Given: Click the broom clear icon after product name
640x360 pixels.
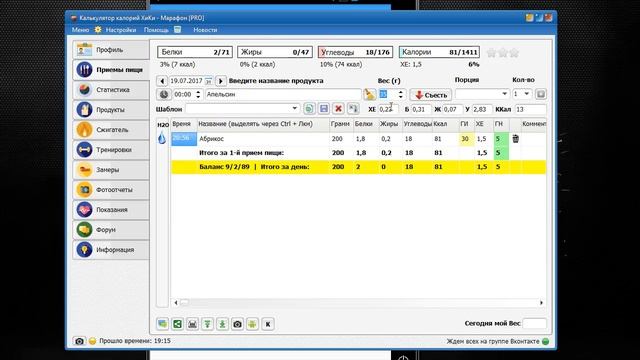Looking at the screenshot, I should pyautogui.click(x=369, y=94).
